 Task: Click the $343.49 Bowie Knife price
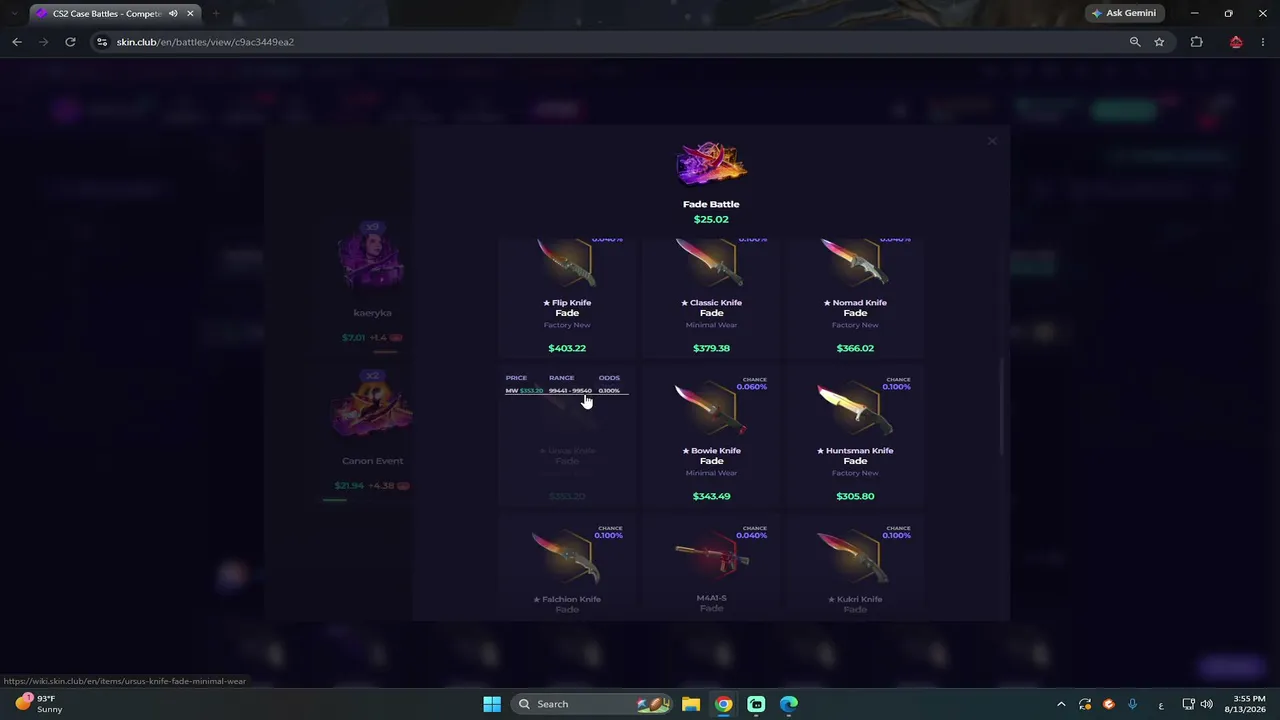(x=711, y=496)
